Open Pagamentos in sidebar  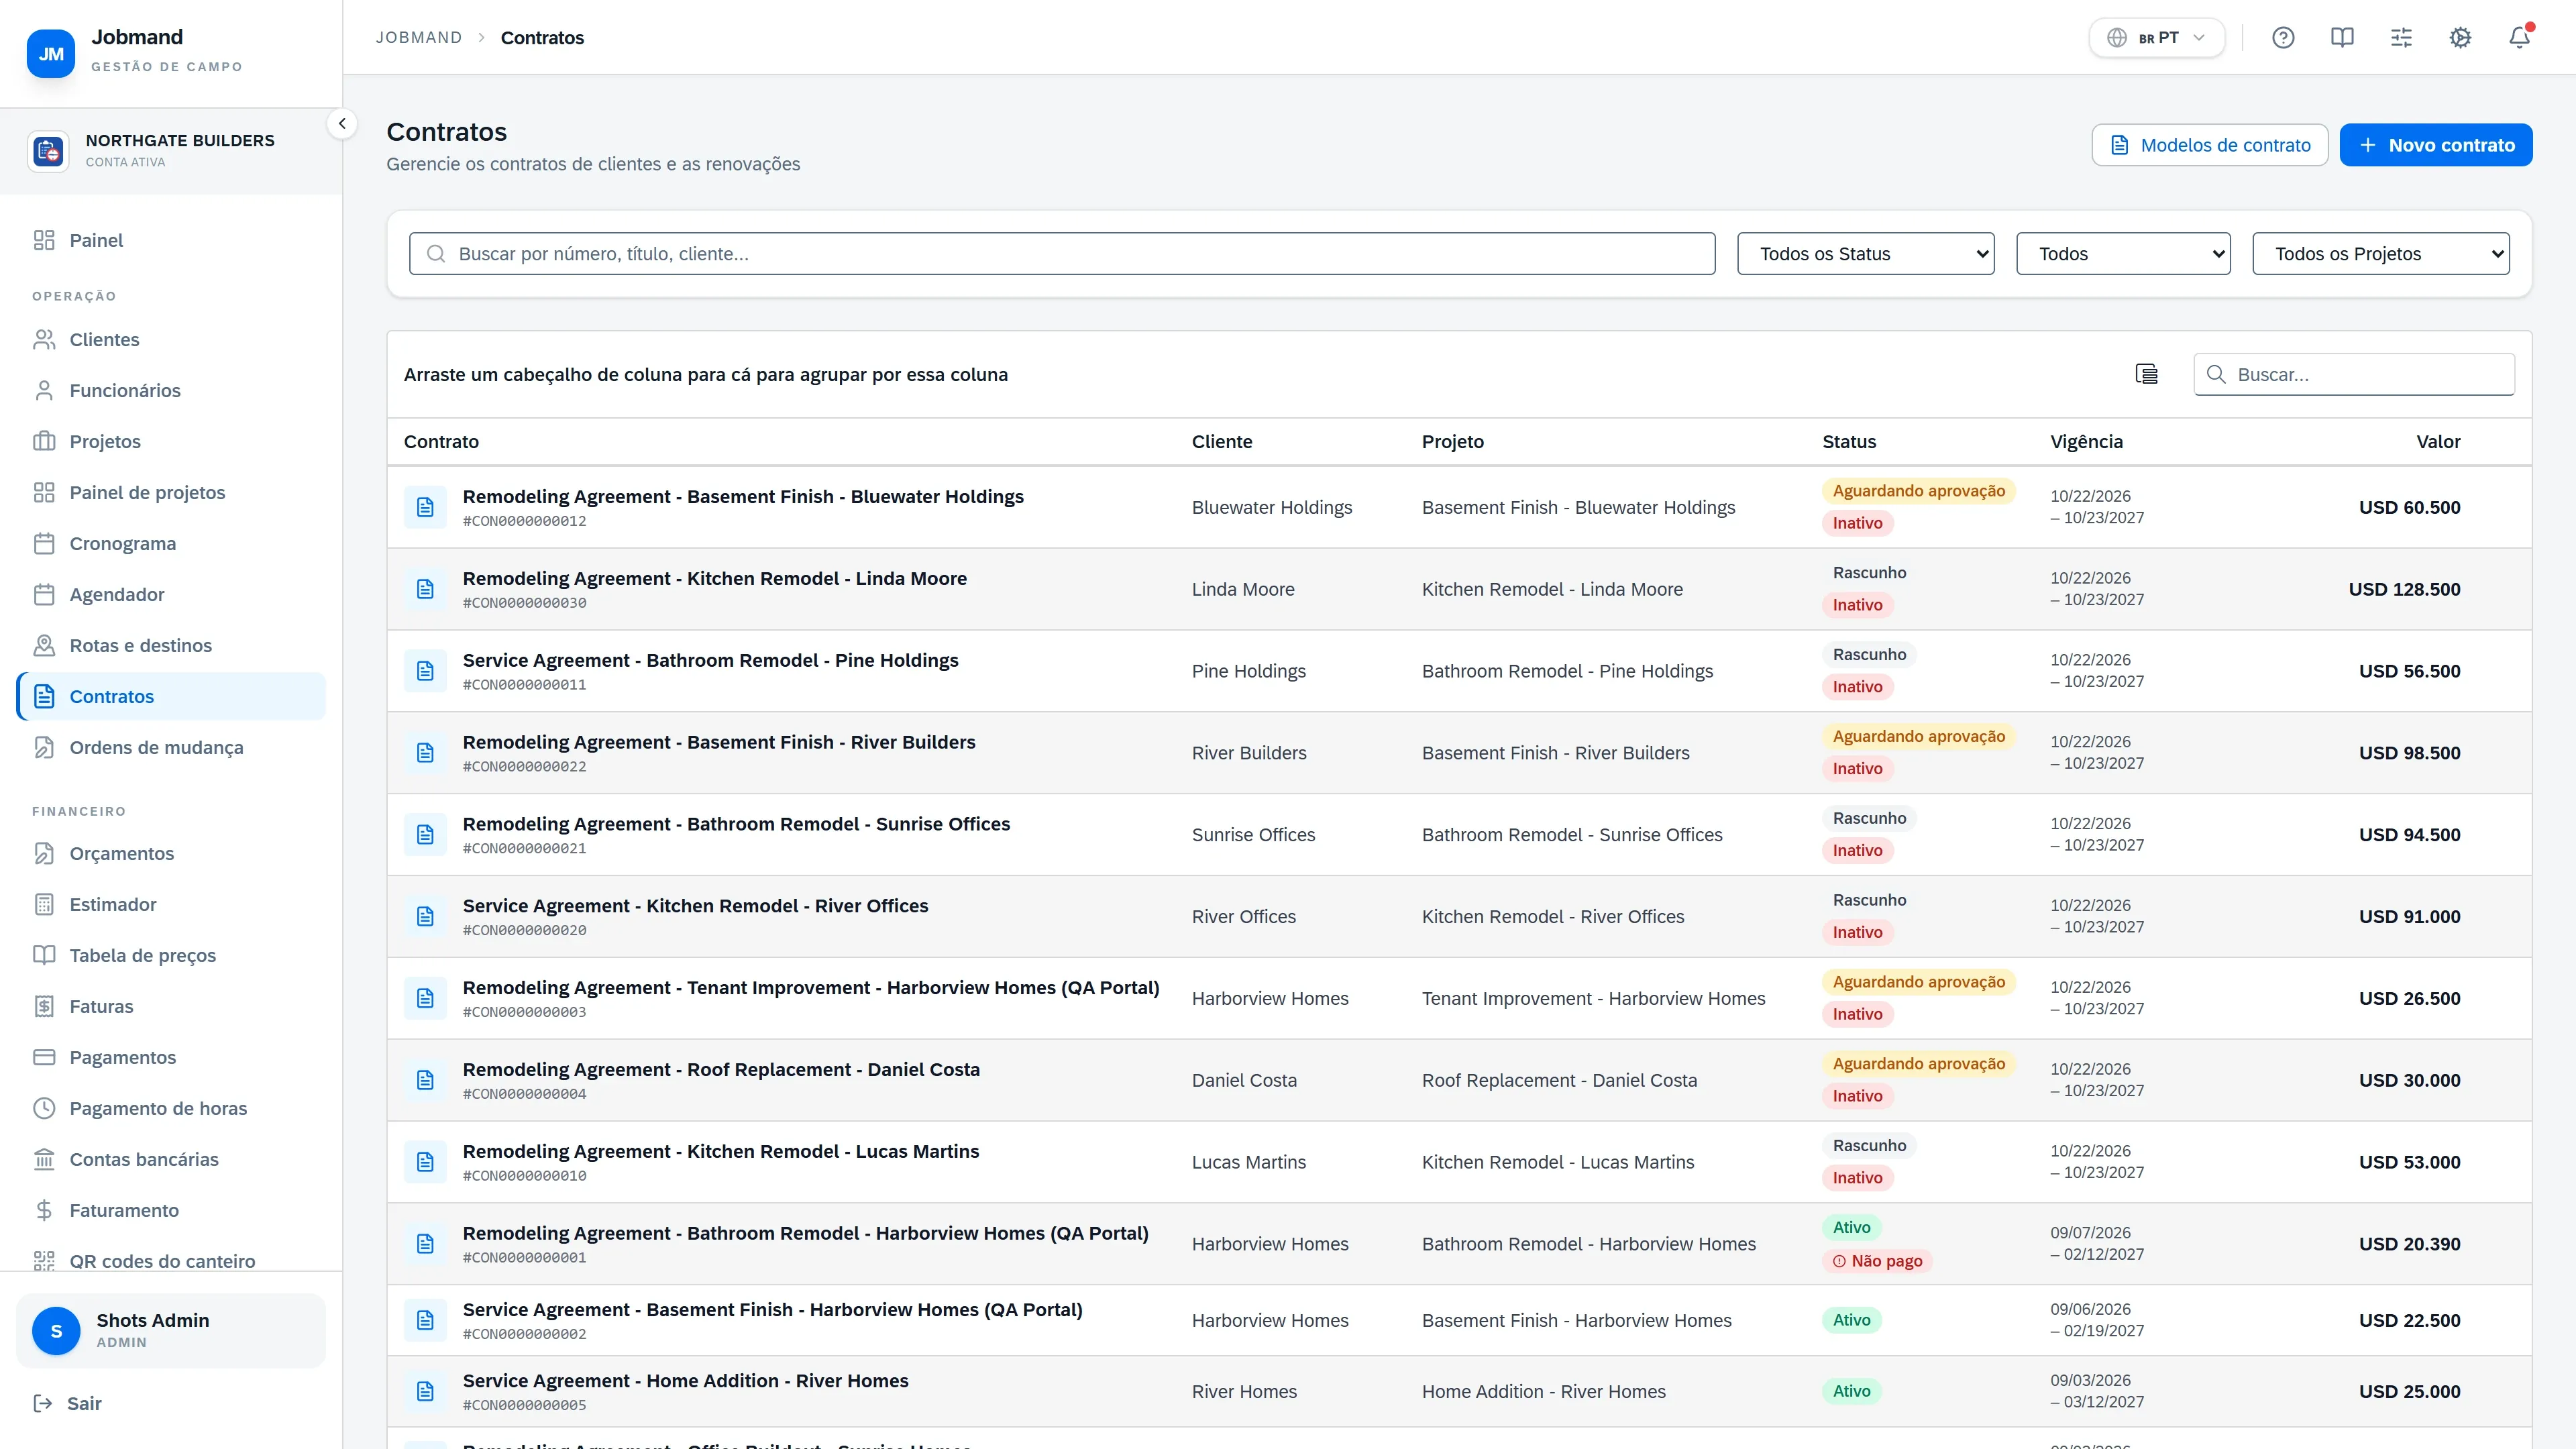tap(171, 1058)
